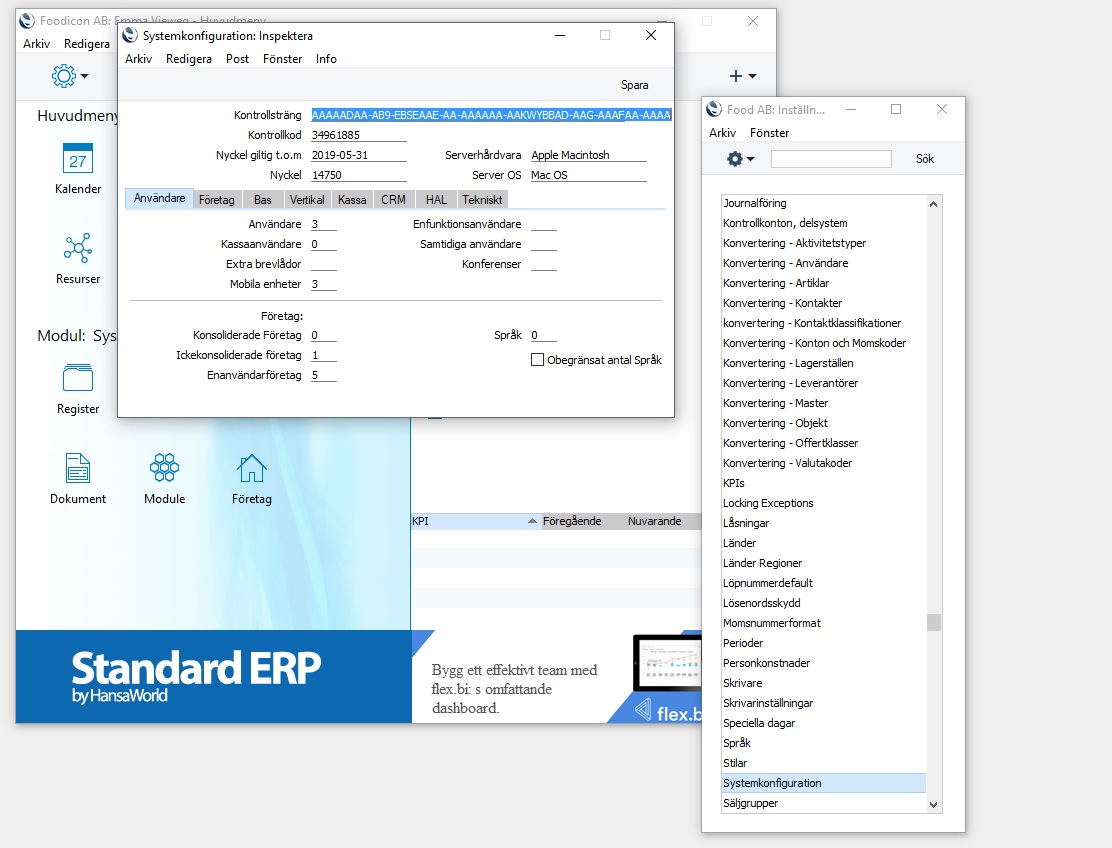The height and width of the screenshot is (848, 1112).
Task: Open Redigera menu in Systemkonfiguration window
Action: point(189,59)
